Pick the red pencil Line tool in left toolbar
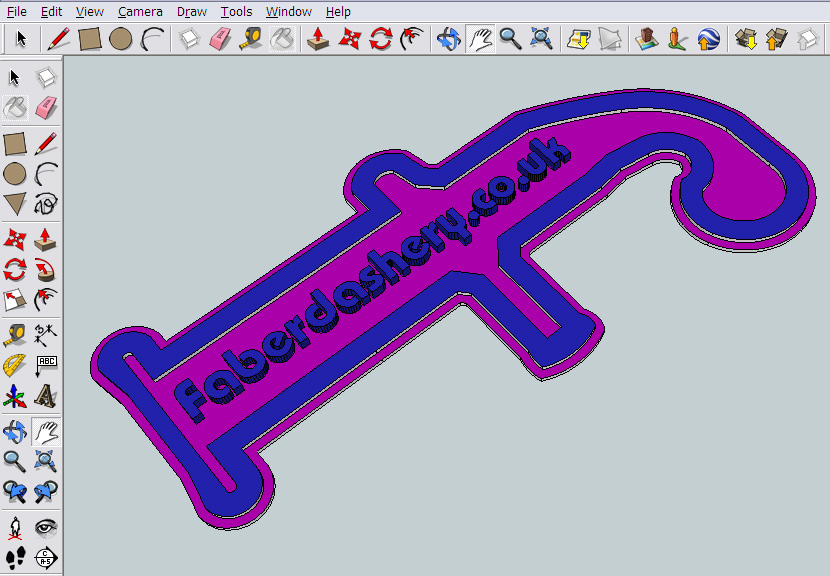830x576 pixels. [x=46, y=143]
